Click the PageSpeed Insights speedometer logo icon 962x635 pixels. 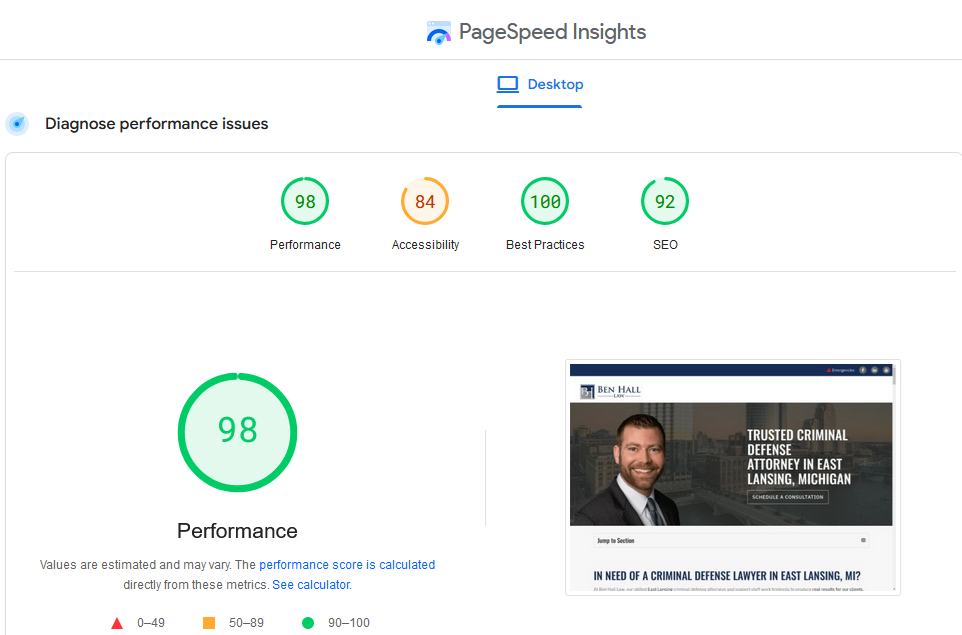point(438,31)
